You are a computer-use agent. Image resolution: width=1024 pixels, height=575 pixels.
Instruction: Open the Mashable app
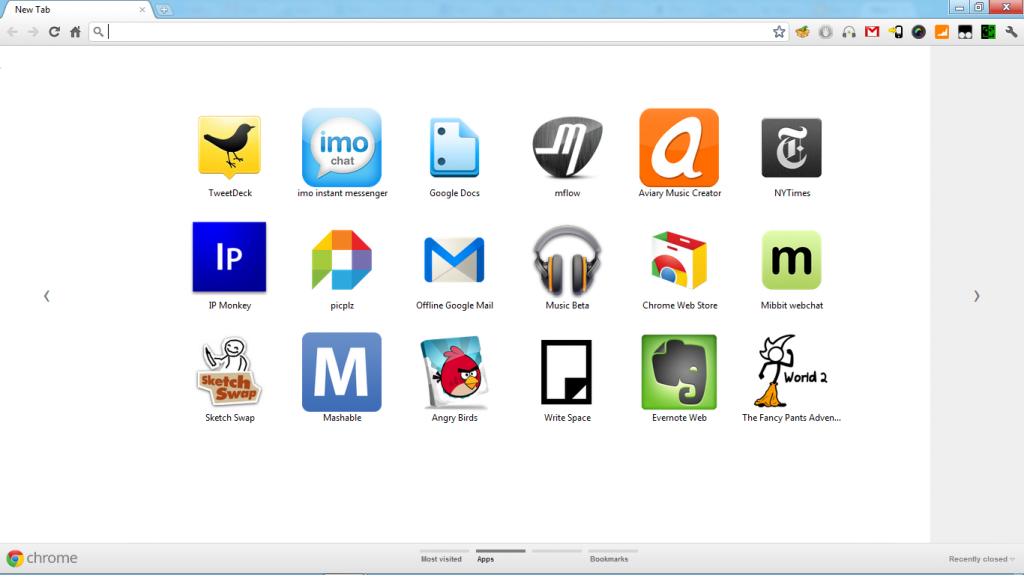coord(342,372)
